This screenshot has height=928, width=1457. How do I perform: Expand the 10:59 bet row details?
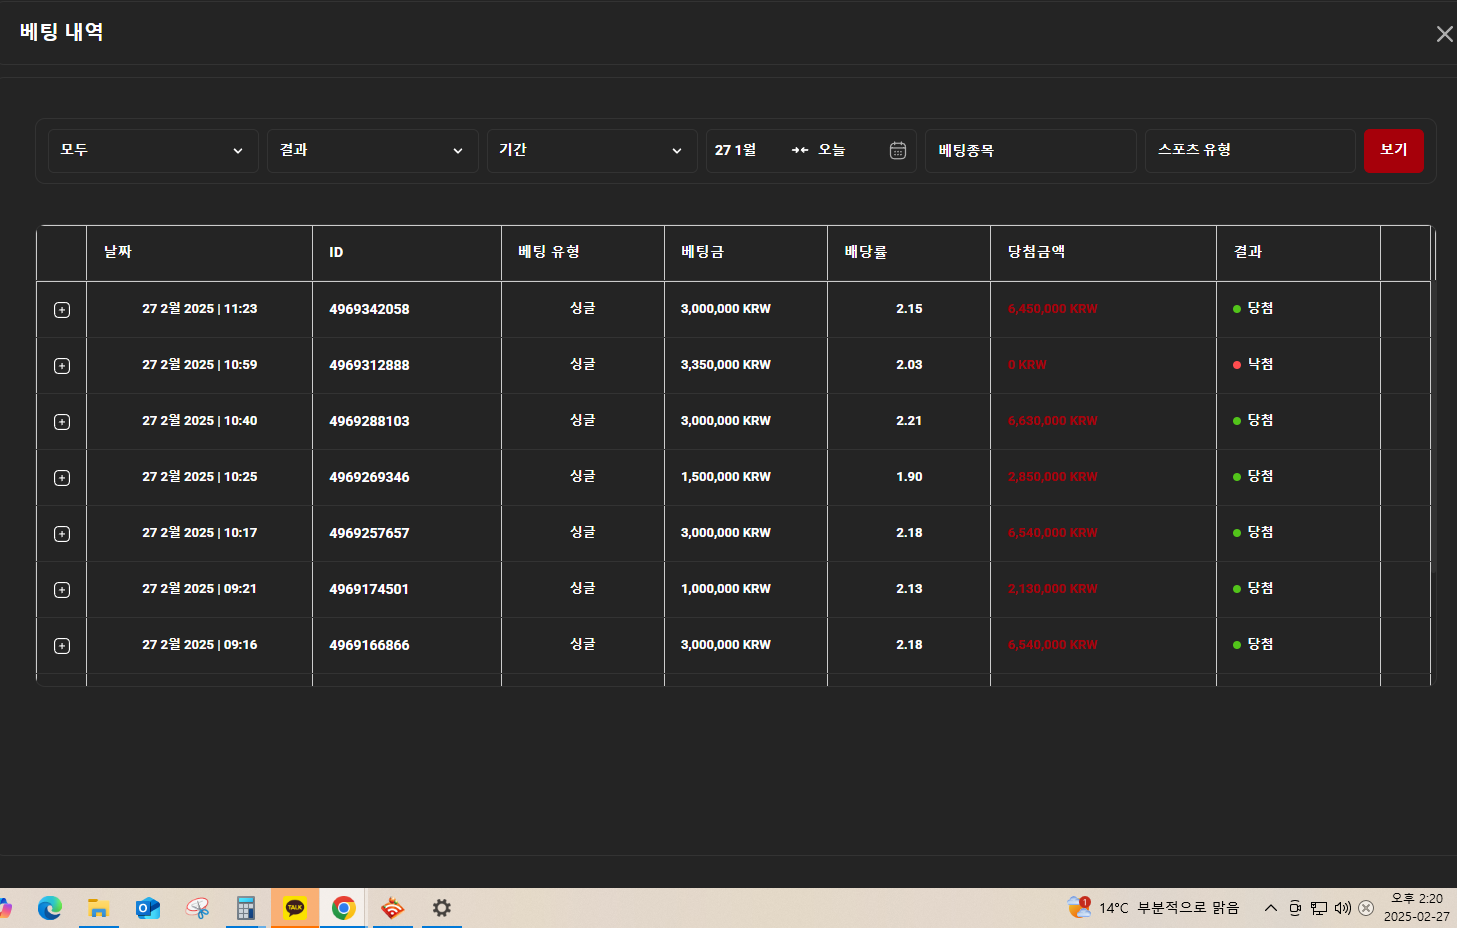coord(62,366)
